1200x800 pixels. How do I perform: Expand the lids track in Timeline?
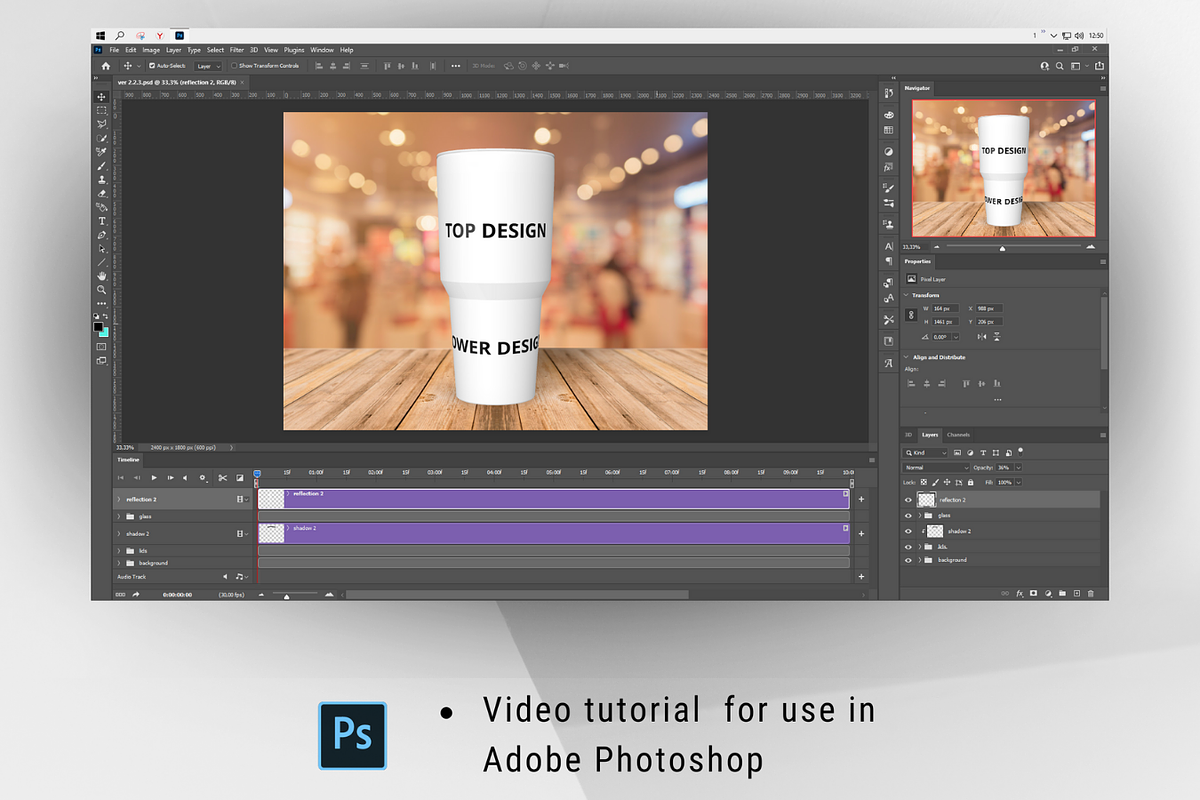pyautogui.click(x=119, y=550)
